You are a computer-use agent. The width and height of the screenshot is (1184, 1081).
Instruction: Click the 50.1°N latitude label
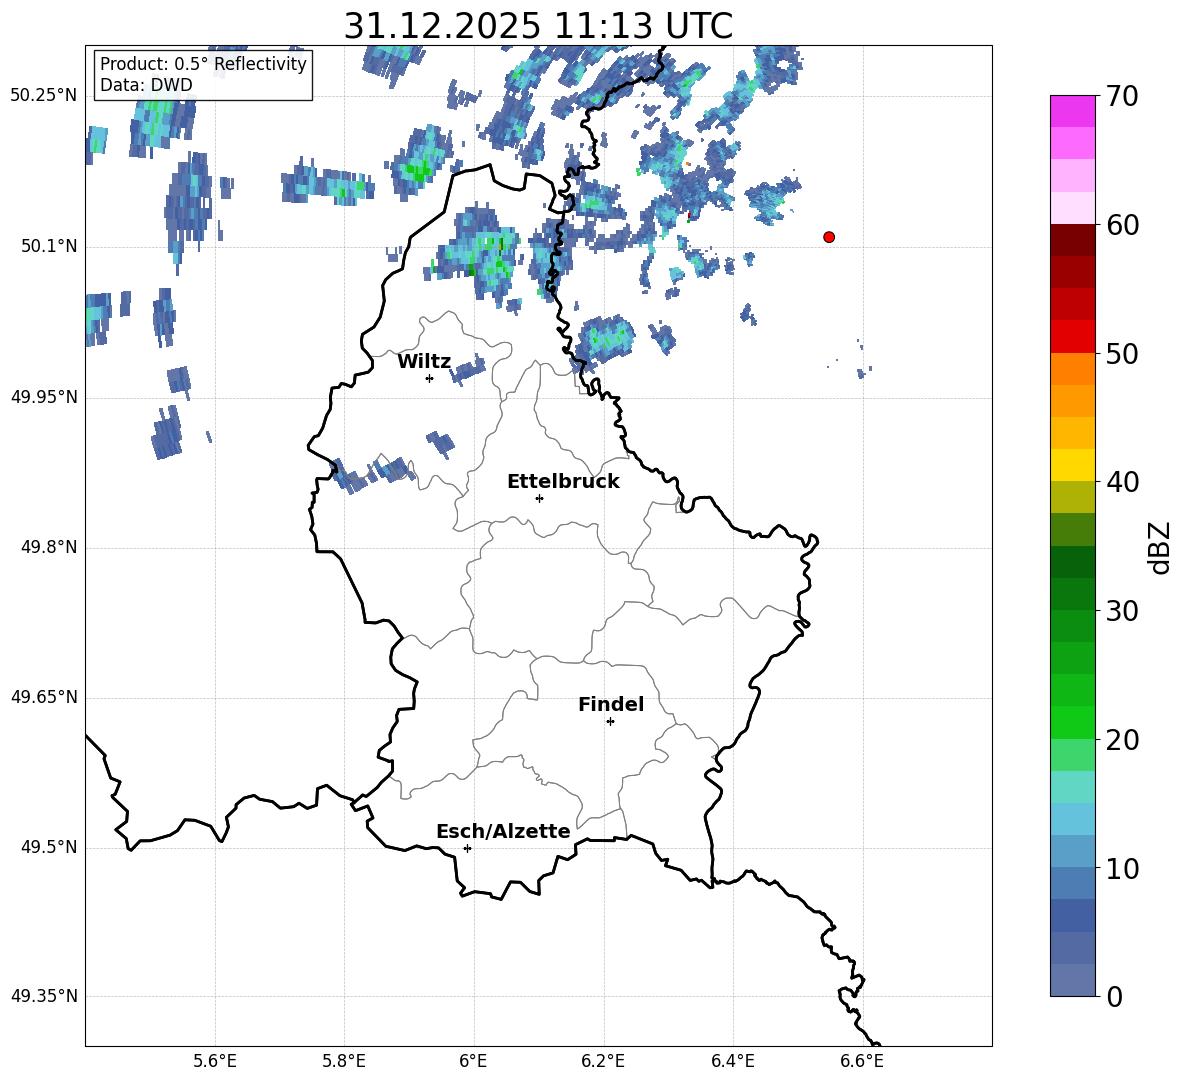click(49, 246)
